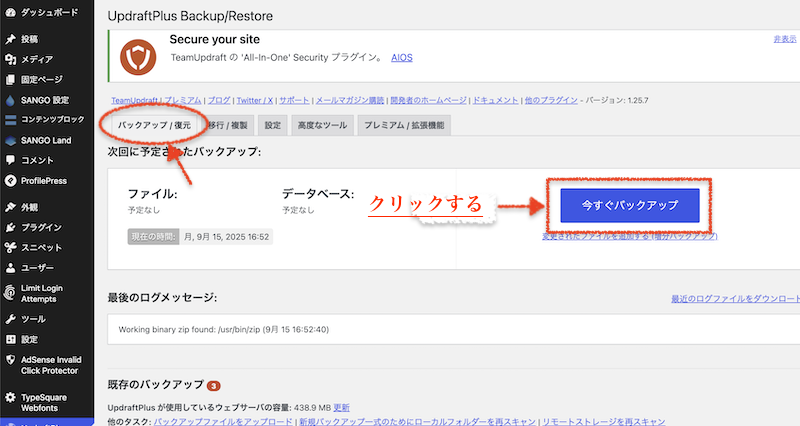Open the 他のプラグイン link
The height and width of the screenshot is (426, 800).
pos(551,101)
